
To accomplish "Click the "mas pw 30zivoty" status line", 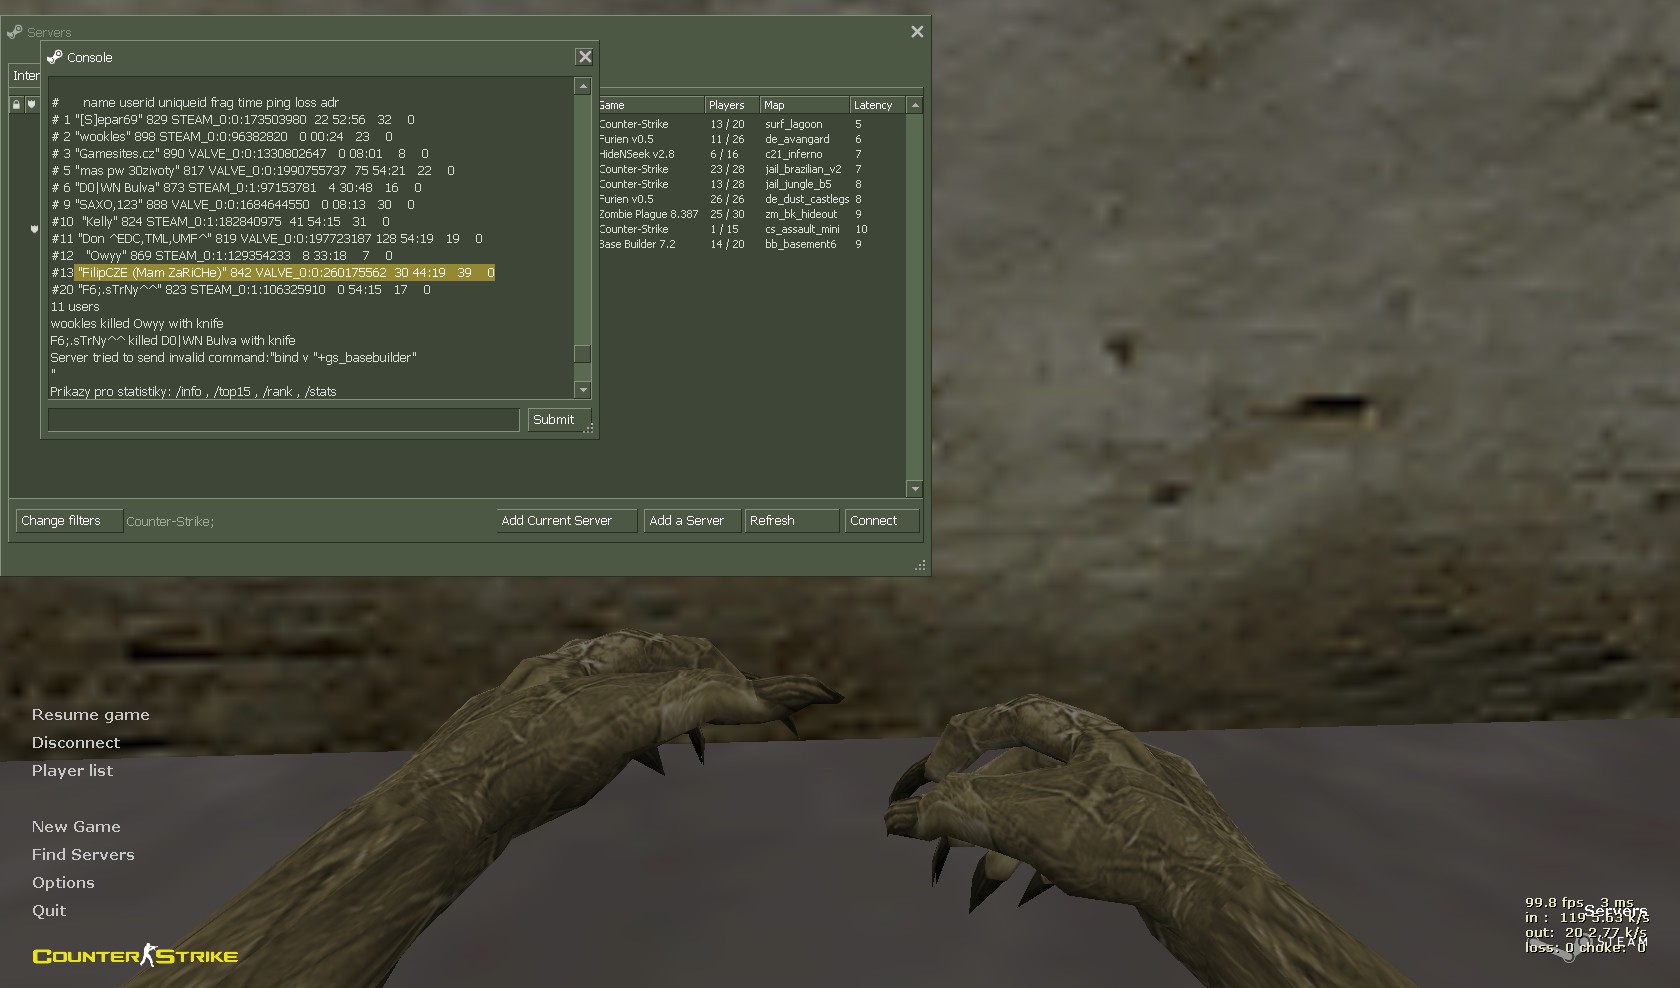I will pyautogui.click(x=253, y=171).
